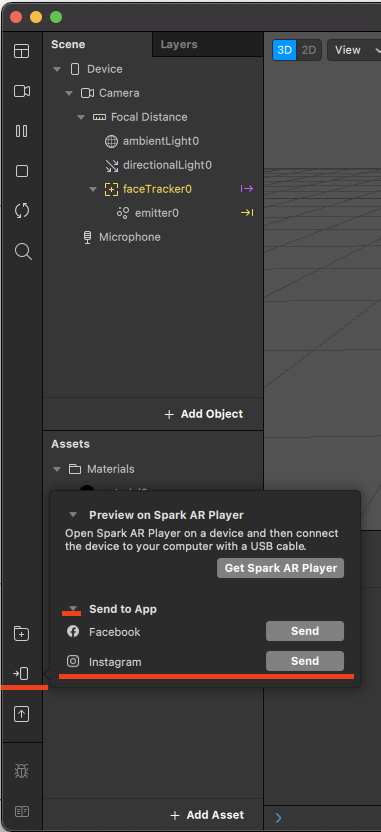Switch to the Layers tab
This screenshot has height=832, width=381.
click(179, 45)
